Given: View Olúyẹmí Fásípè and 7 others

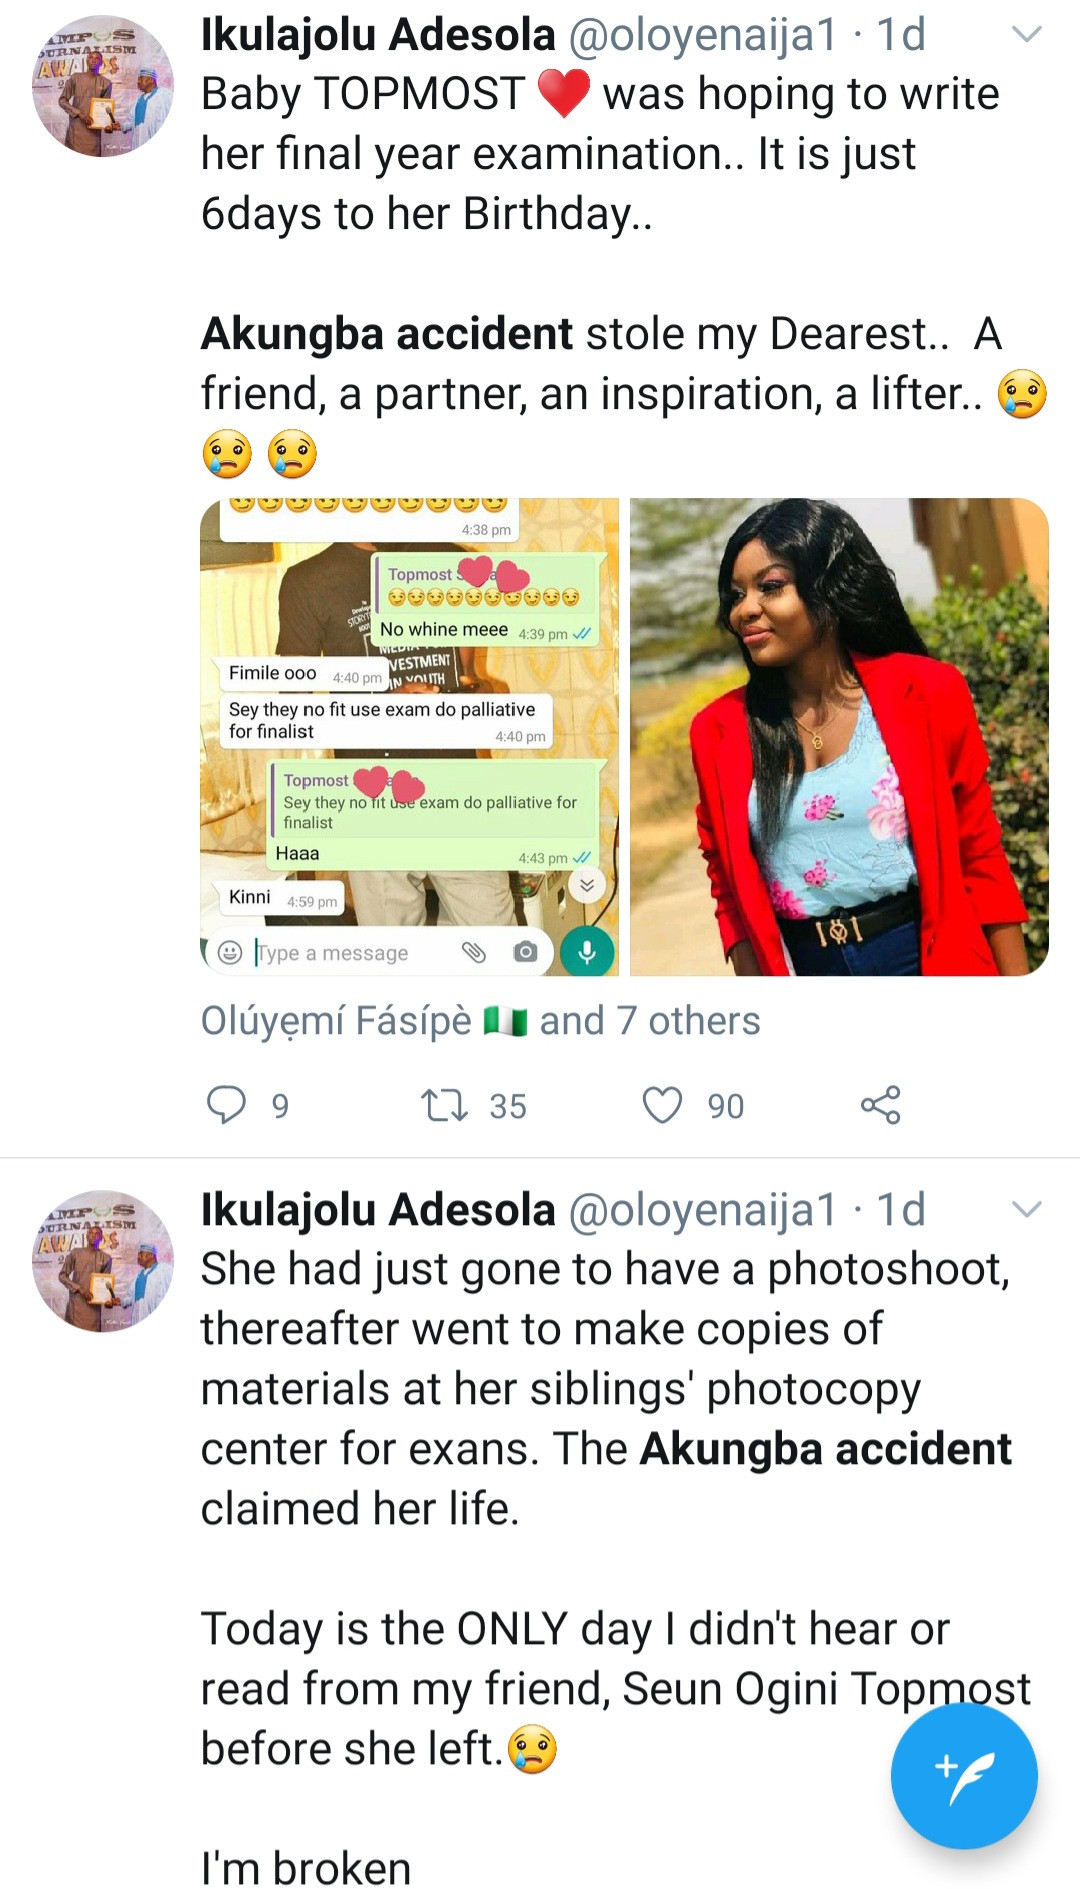Looking at the screenshot, I should (480, 1021).
